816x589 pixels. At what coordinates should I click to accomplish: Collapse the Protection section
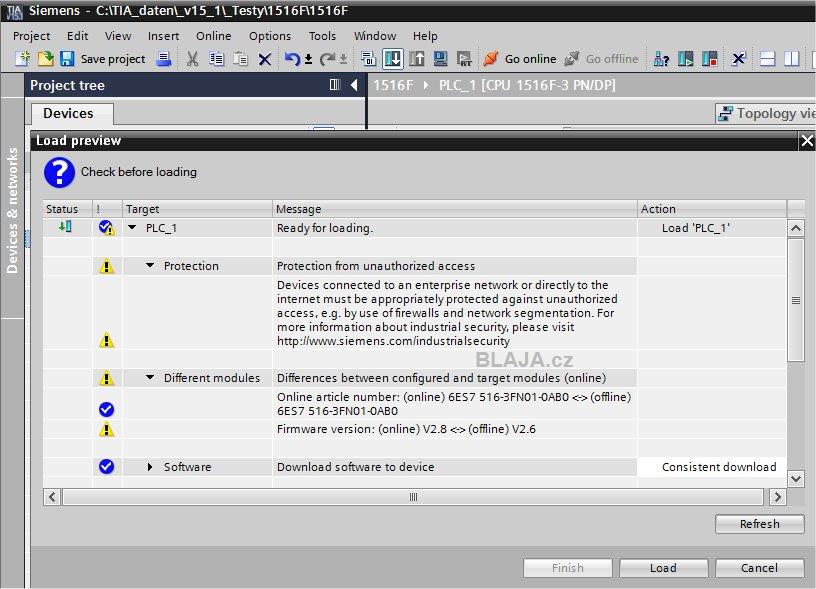150,265
